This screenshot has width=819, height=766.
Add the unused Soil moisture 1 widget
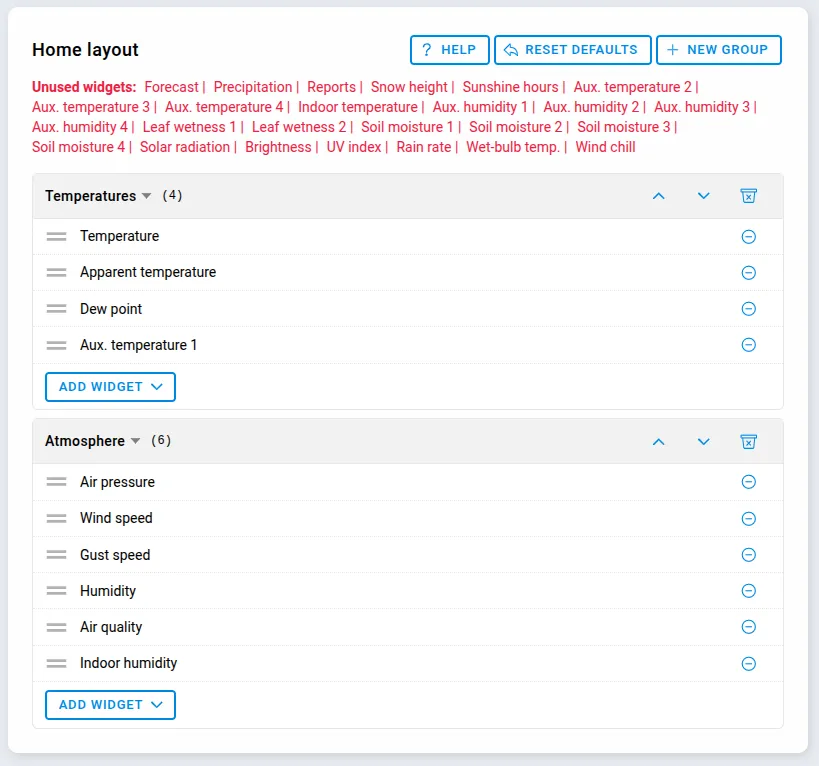[x=407, y=127]
